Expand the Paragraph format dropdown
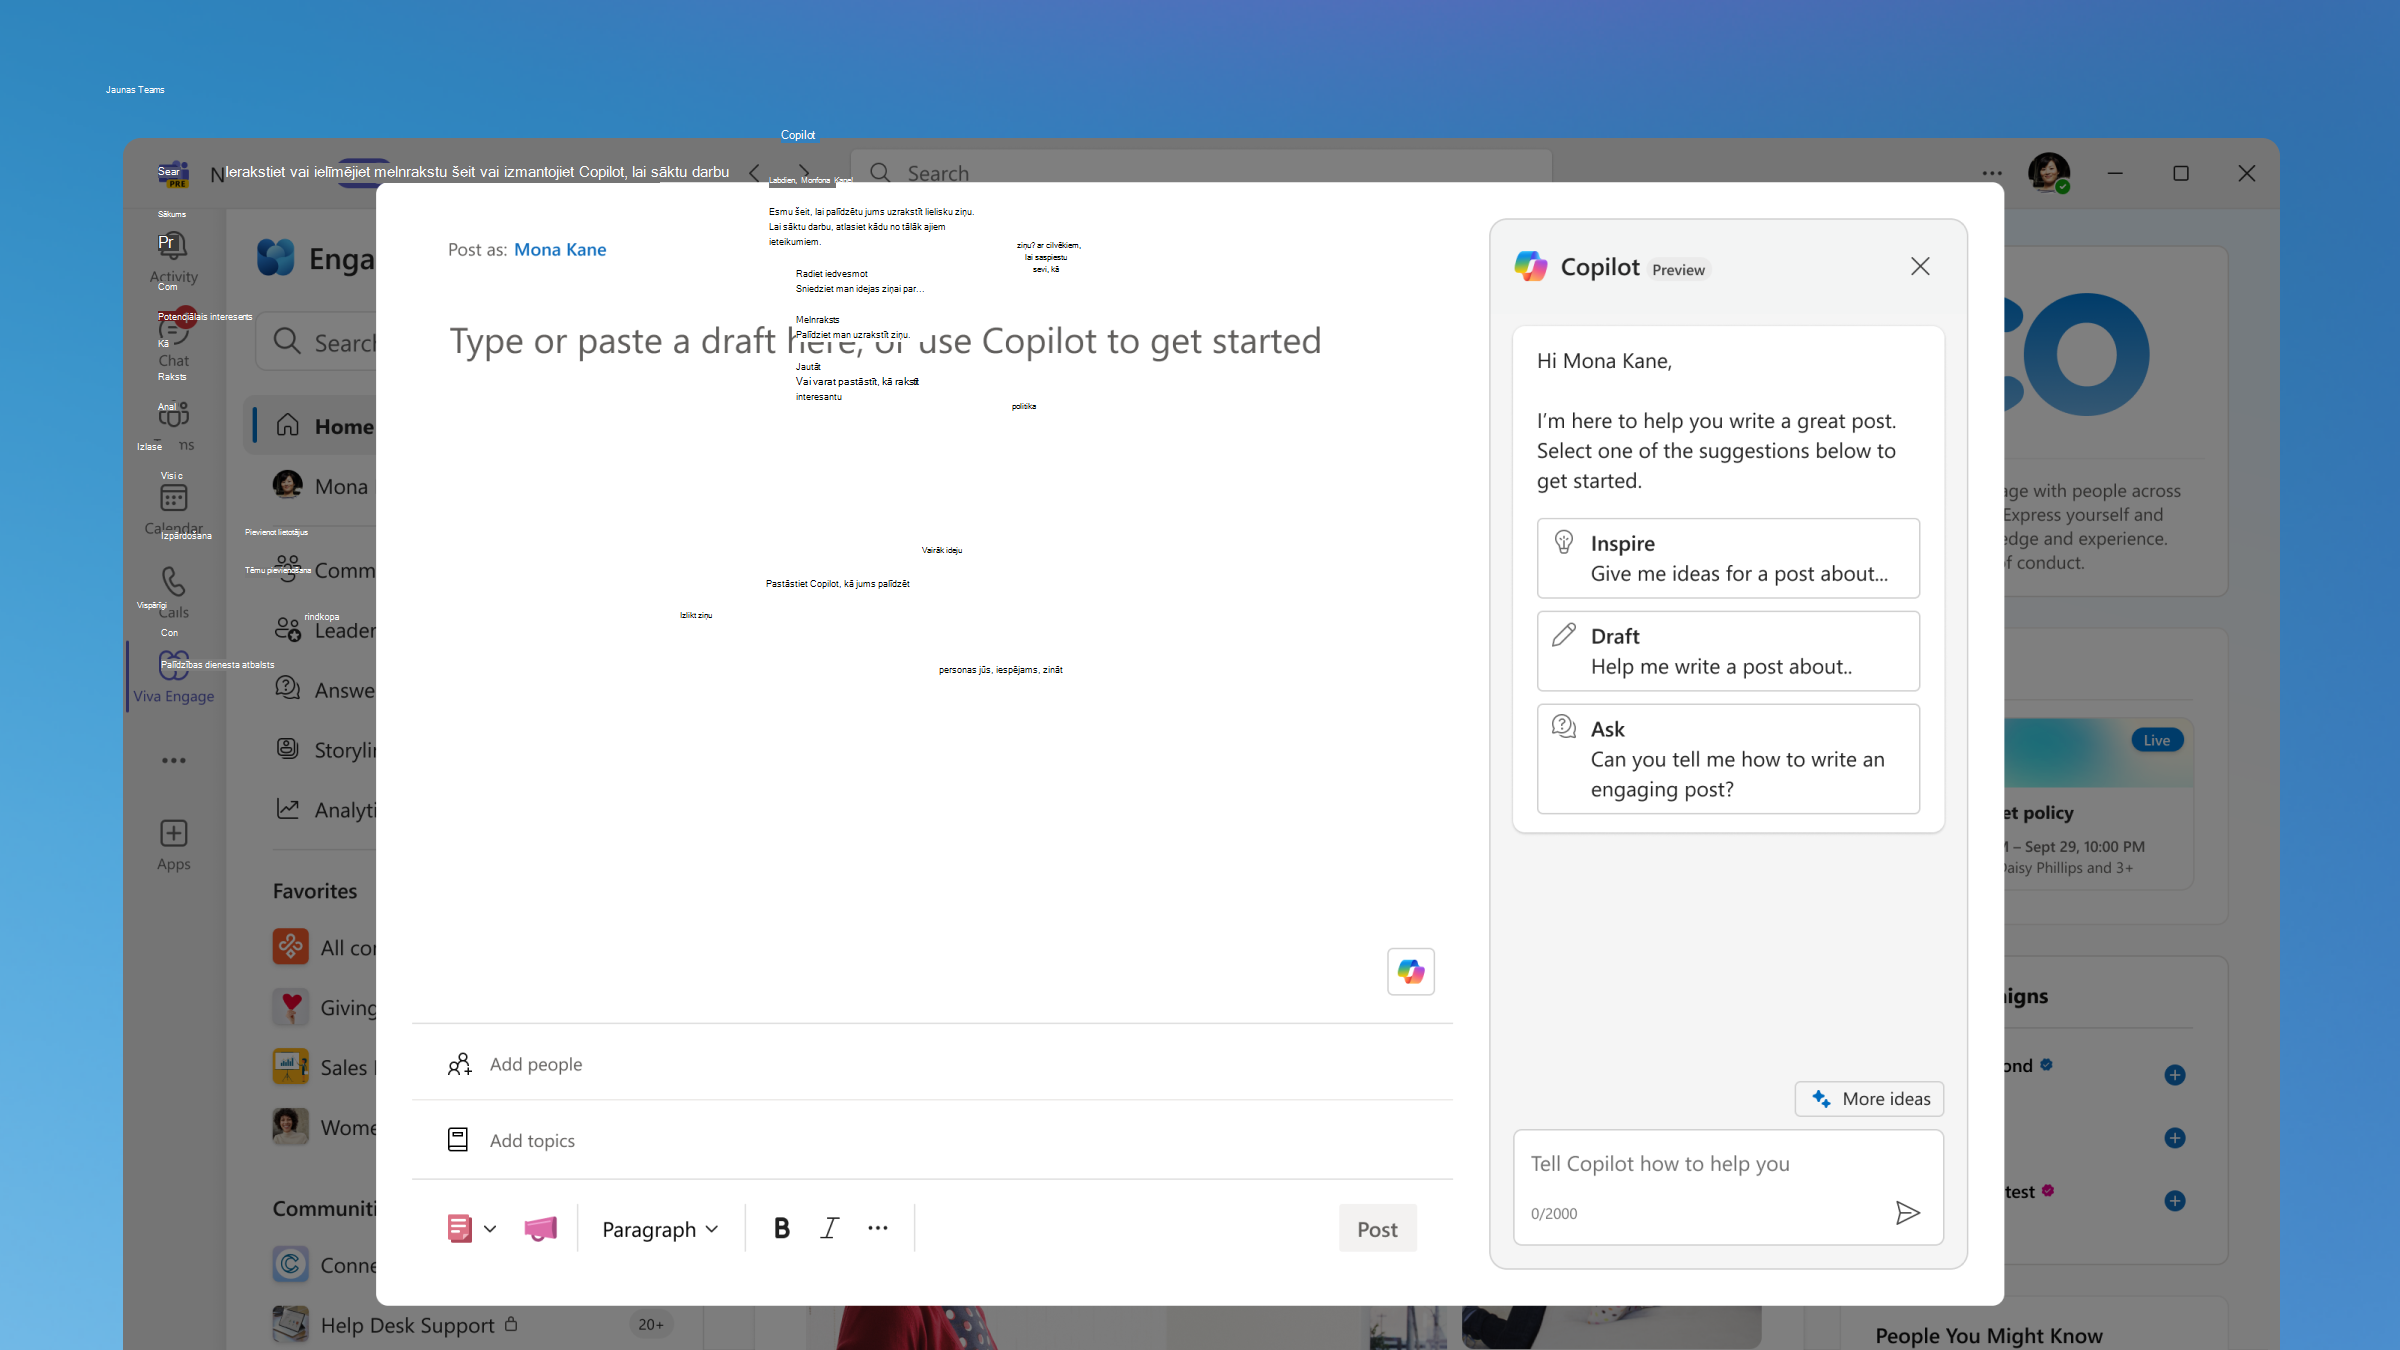The image size is (2400, 1350). point(658,1228)
